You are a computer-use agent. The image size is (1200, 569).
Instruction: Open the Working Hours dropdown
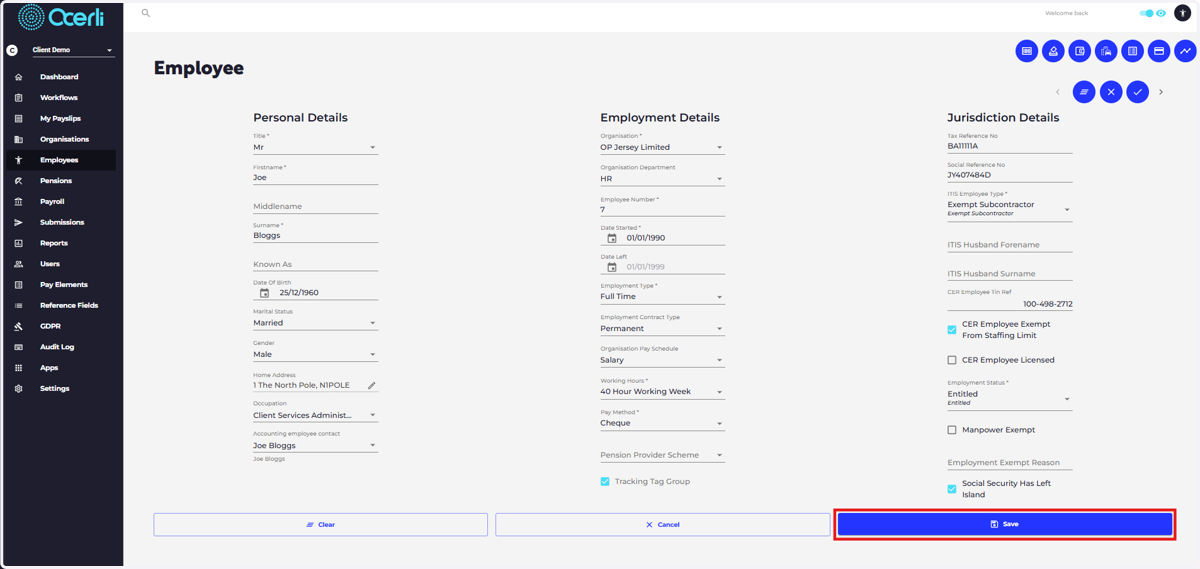tap(662, 391)
